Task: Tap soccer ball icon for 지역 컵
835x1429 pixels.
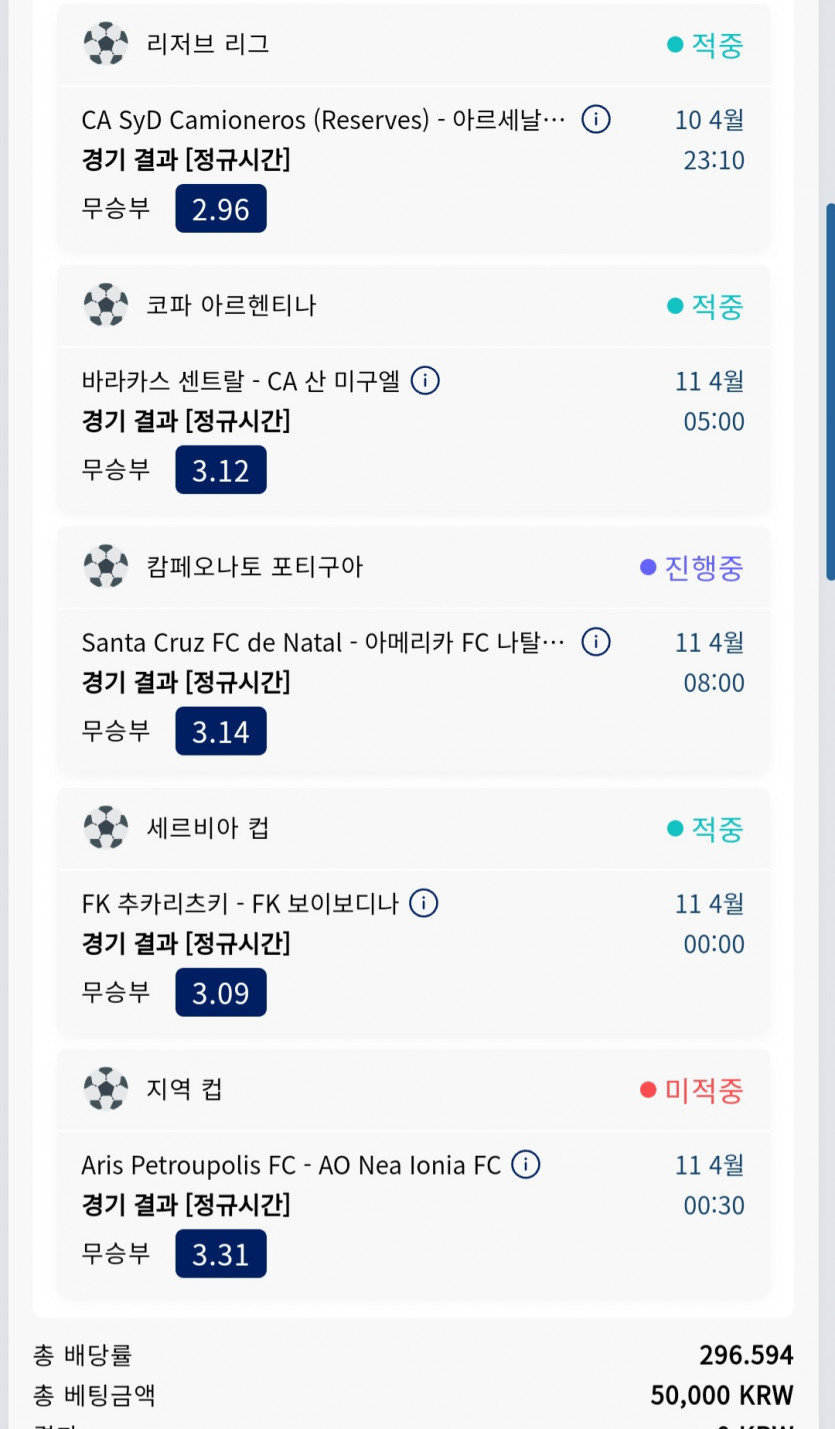Action: 106,1089
